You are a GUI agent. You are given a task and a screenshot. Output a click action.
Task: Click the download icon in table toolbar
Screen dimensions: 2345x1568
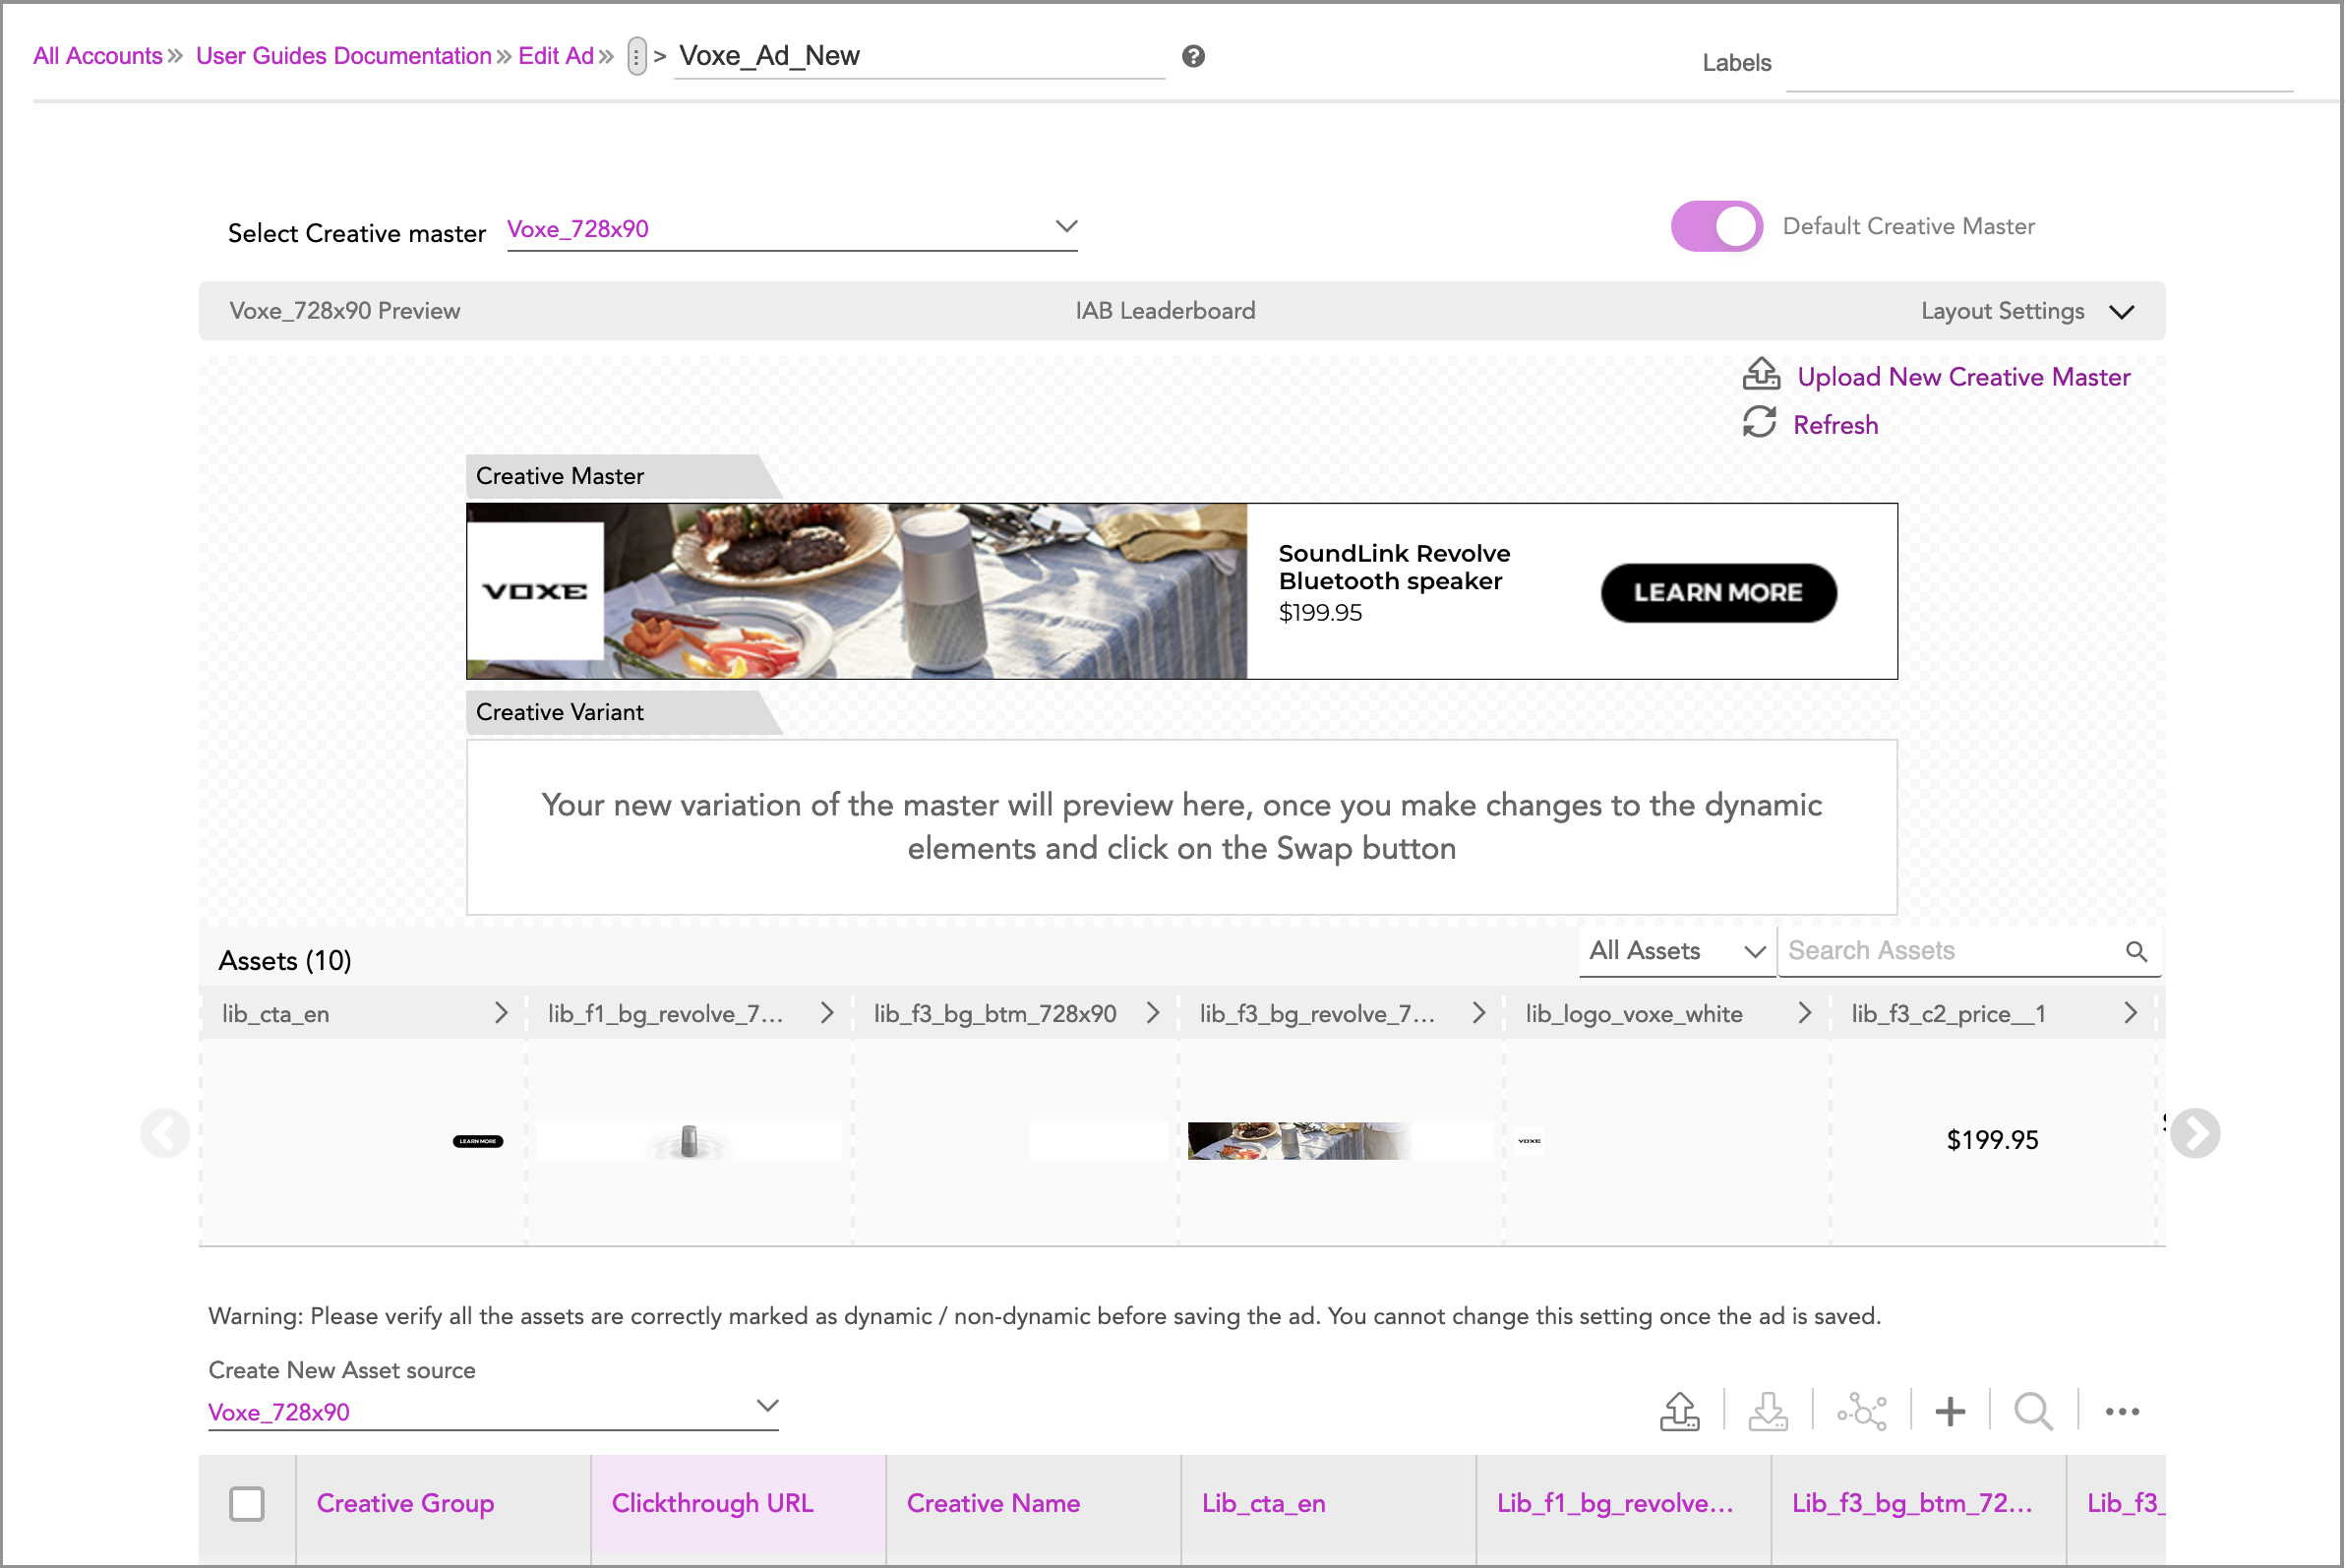[1768, 1411]
